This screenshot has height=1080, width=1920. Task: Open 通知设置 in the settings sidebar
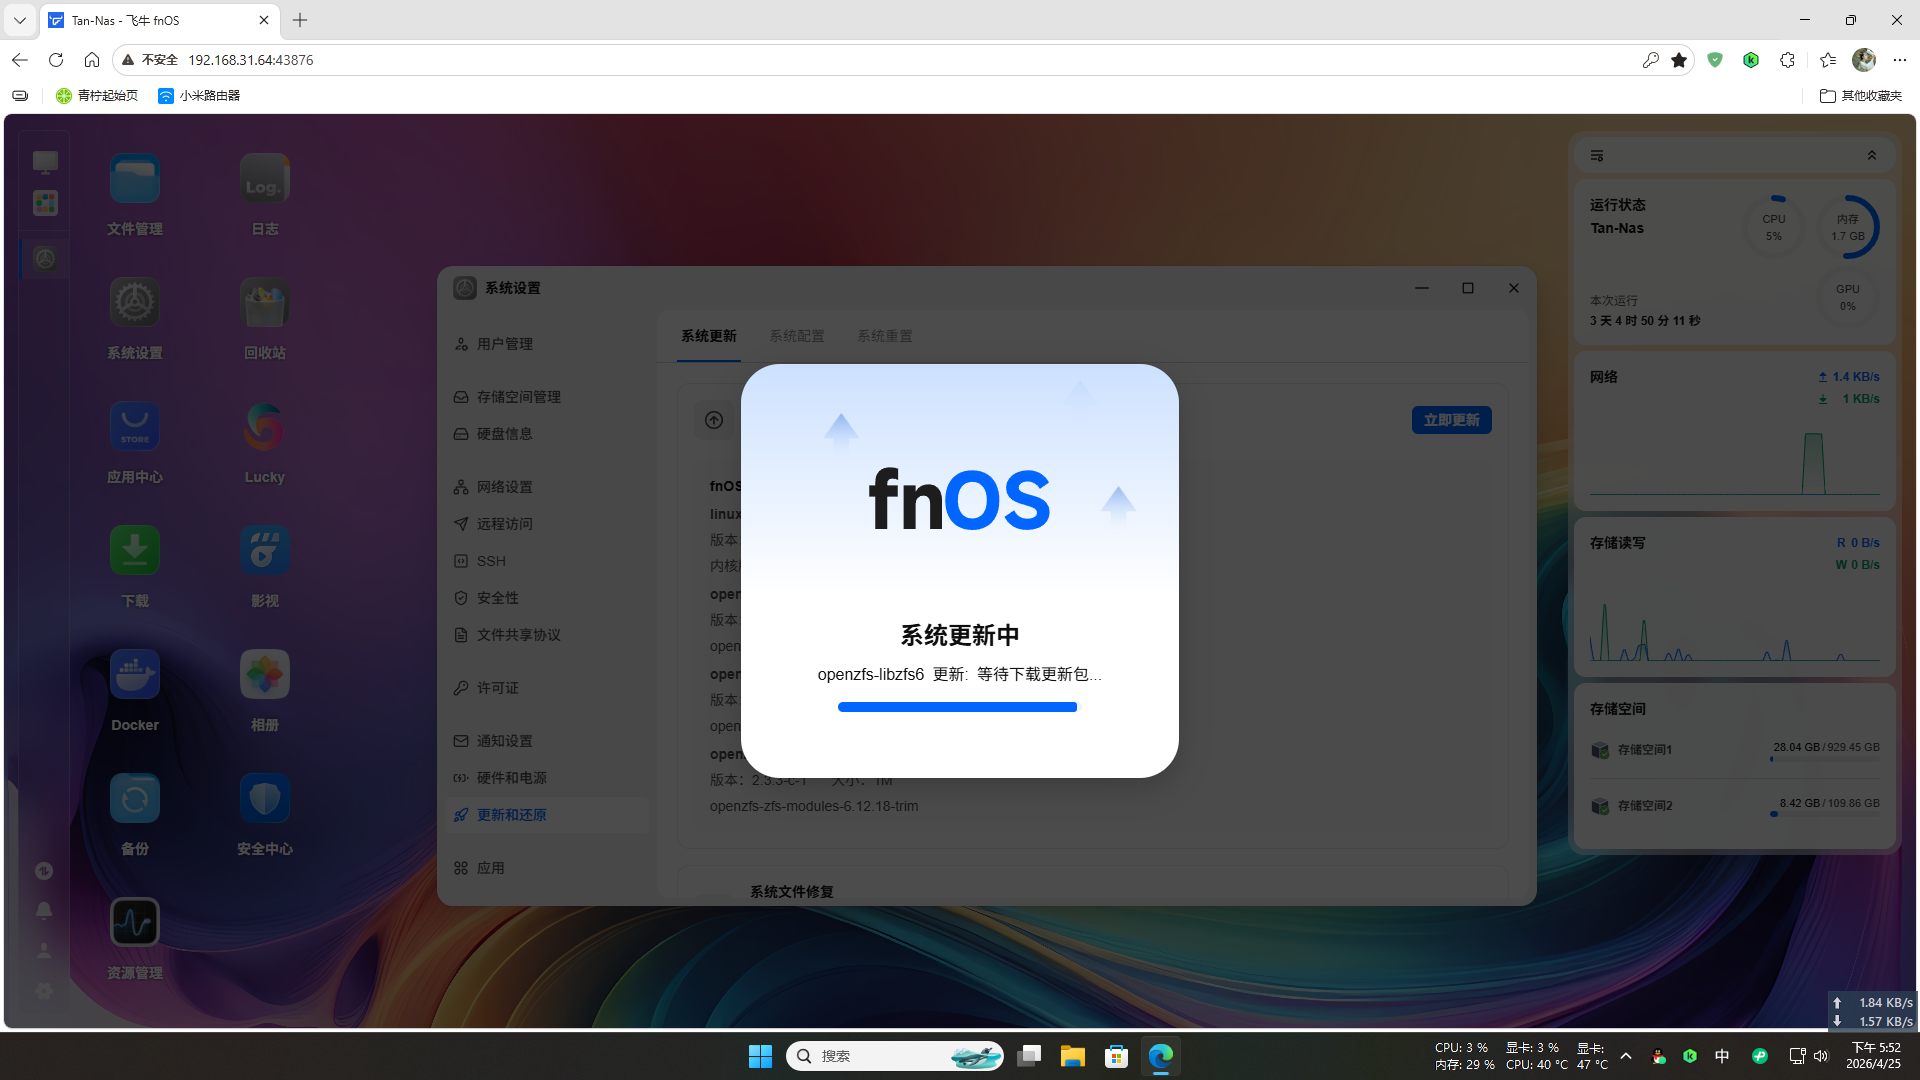[548, 741]
